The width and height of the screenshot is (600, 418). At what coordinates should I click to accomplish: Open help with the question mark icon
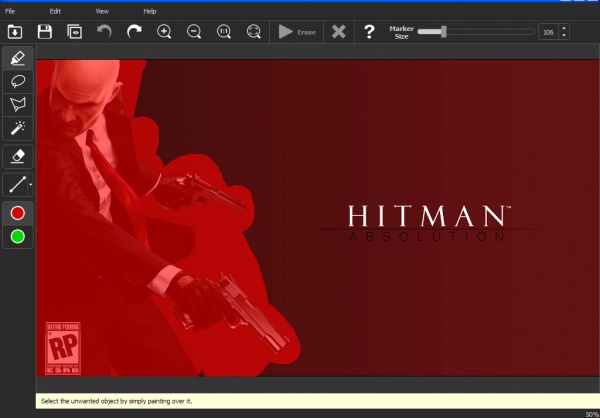point(369,32)
